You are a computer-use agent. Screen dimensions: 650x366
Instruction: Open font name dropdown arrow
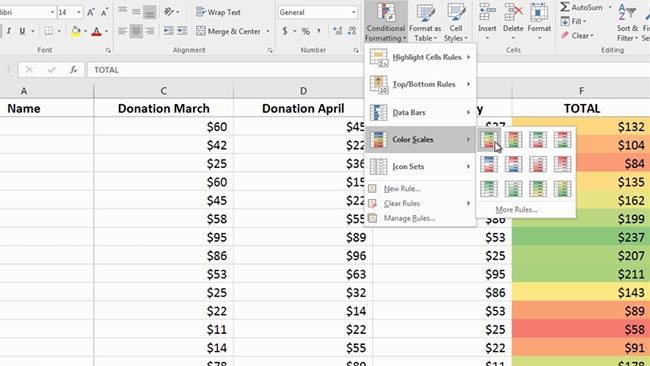(x=52, y=12)
